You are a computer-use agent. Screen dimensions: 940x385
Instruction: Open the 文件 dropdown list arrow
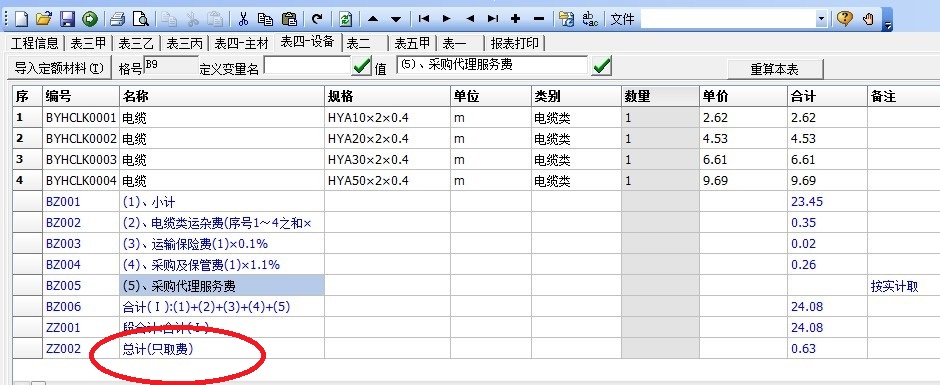click(821, 19)
